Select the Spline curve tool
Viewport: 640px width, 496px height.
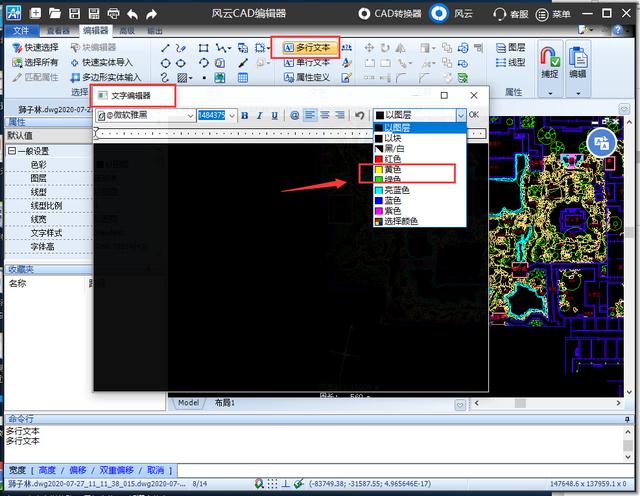[164, 78]
